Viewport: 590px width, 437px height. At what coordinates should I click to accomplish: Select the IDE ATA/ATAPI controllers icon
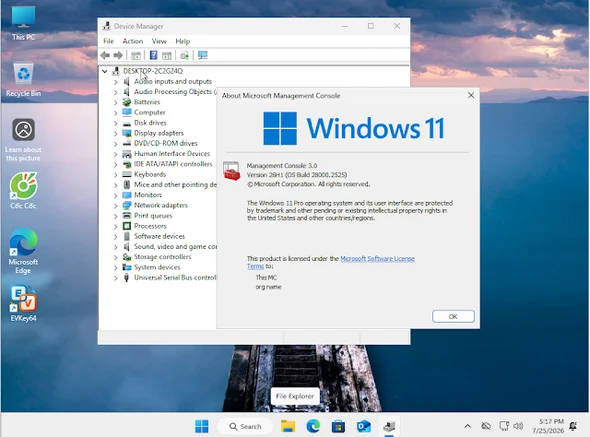click(x=127, y=164)
